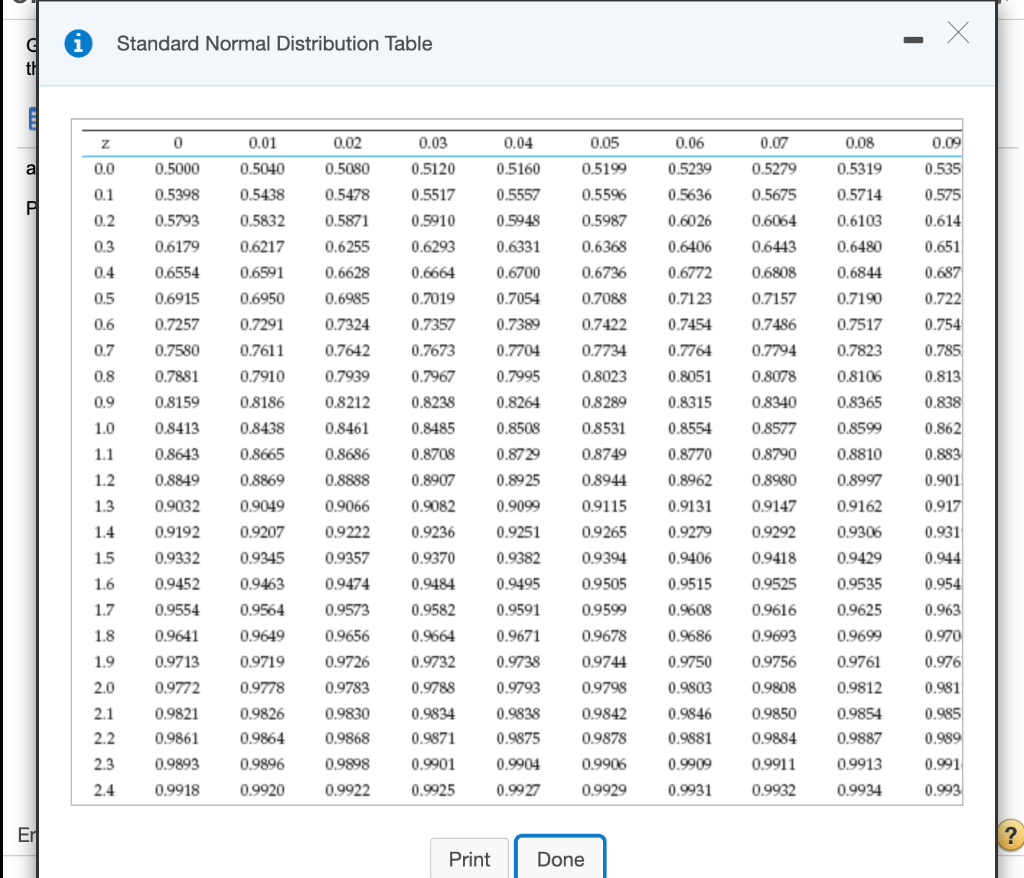The height and width of the screenshot is (878, 1024).
Task: Click table value 0.7019
Action: [434, 299]
